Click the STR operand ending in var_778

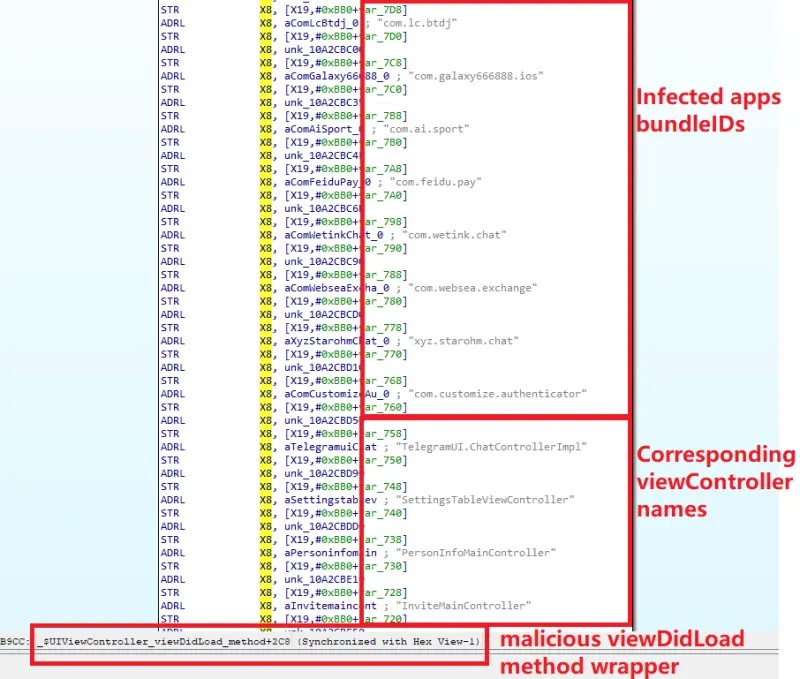pos(346,328)
